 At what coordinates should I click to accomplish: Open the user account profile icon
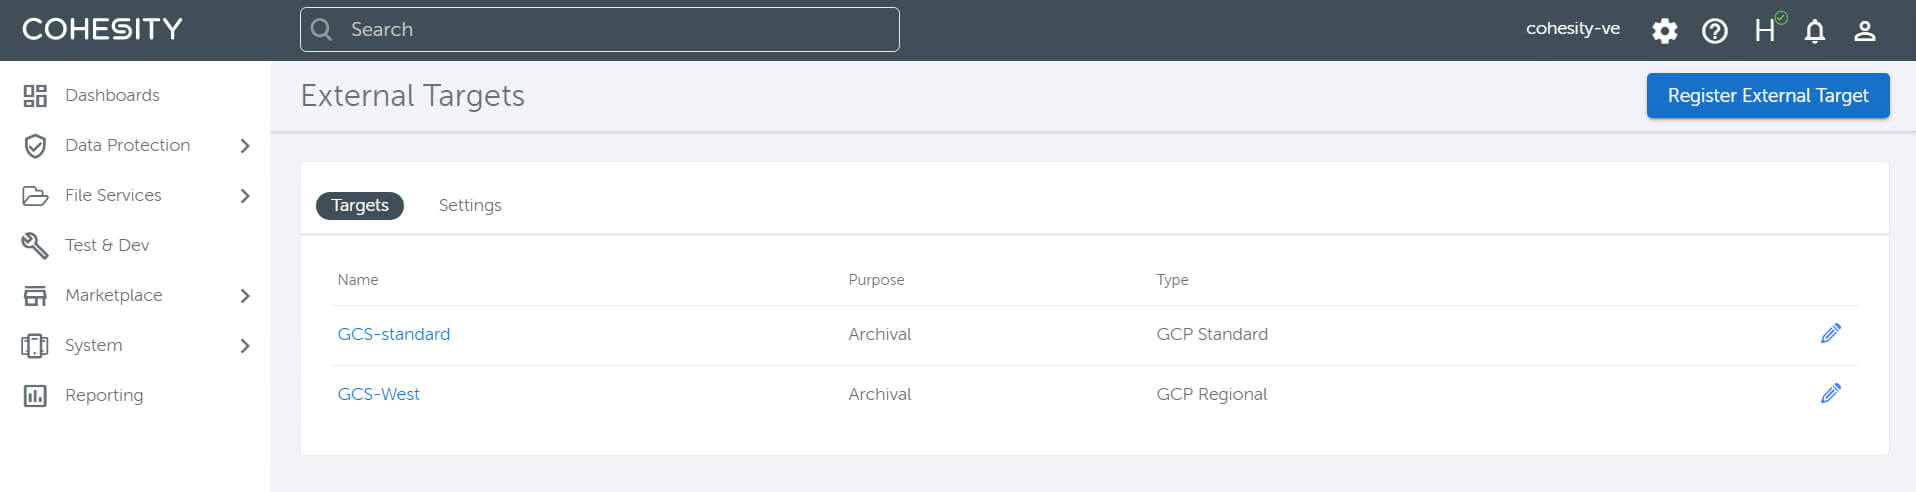tap(1864, 31)
